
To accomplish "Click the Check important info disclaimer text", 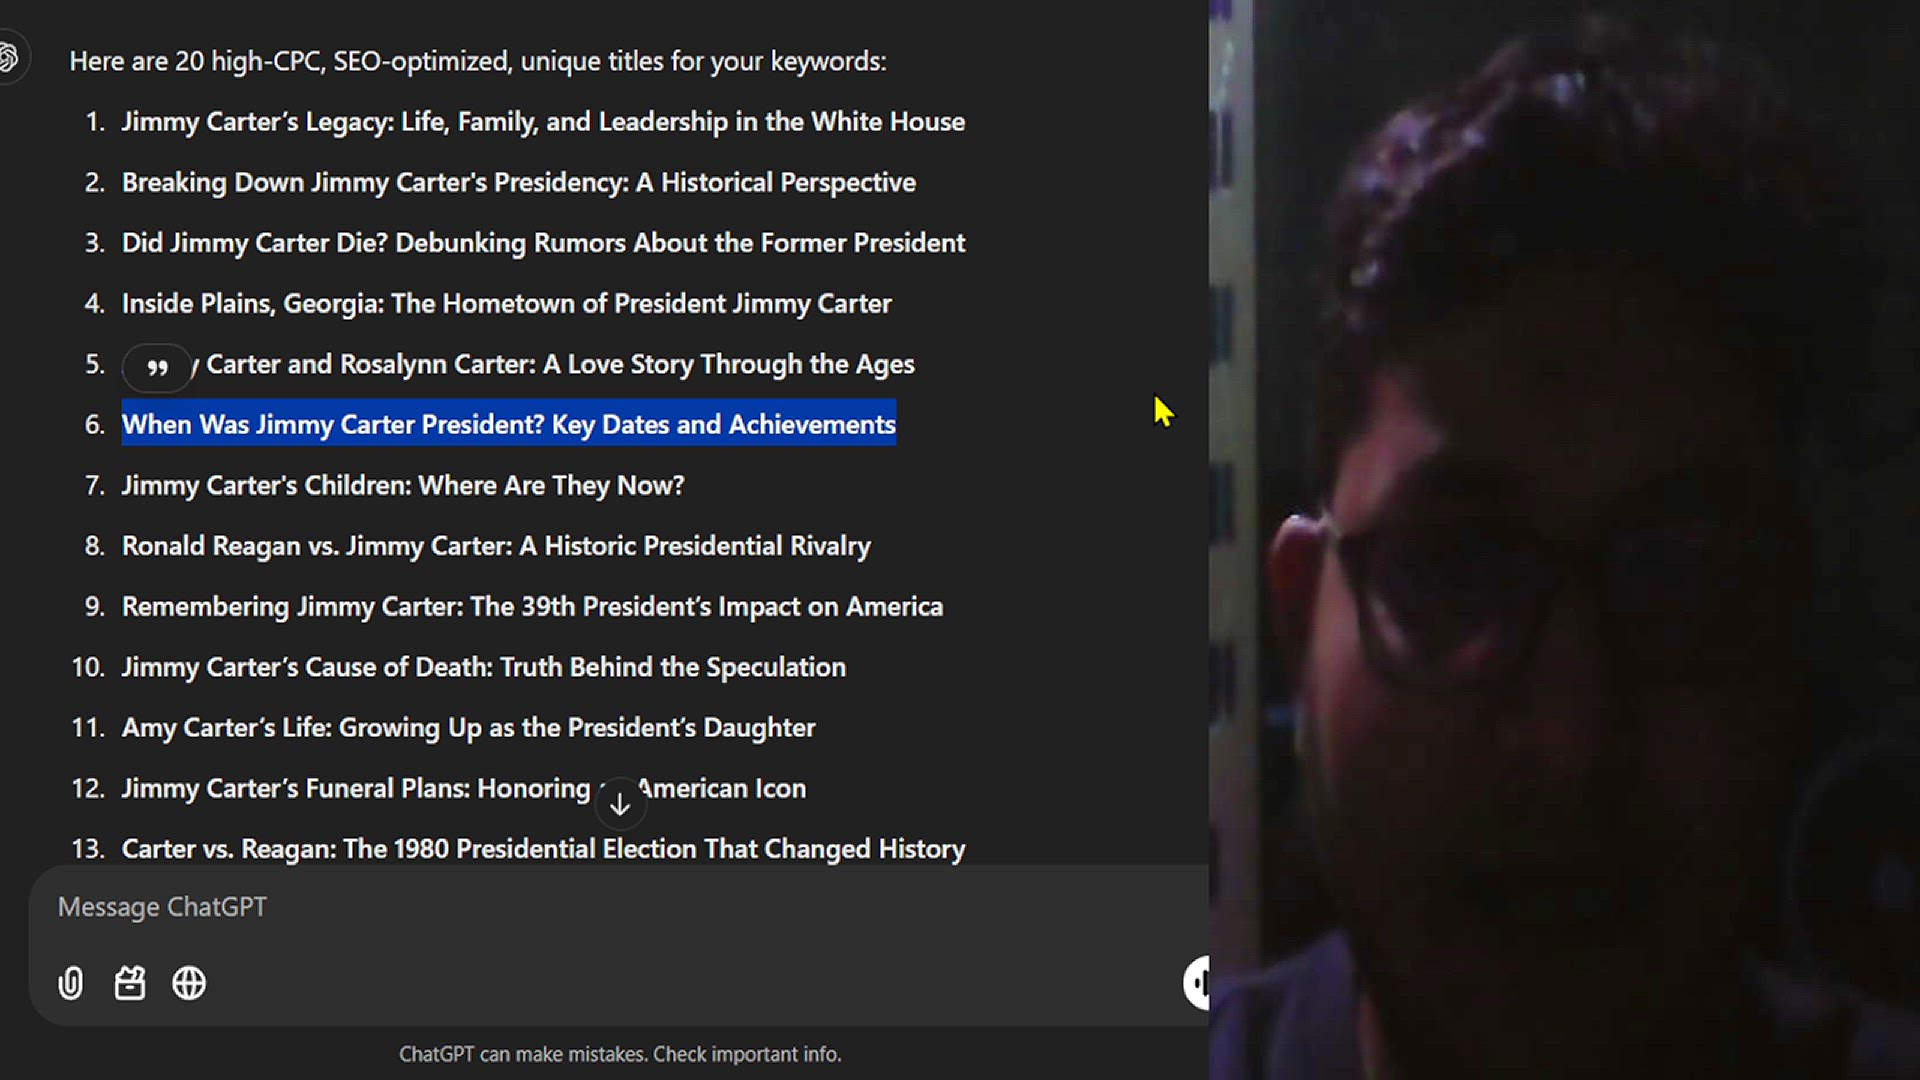I will [x=620, y=1054].
